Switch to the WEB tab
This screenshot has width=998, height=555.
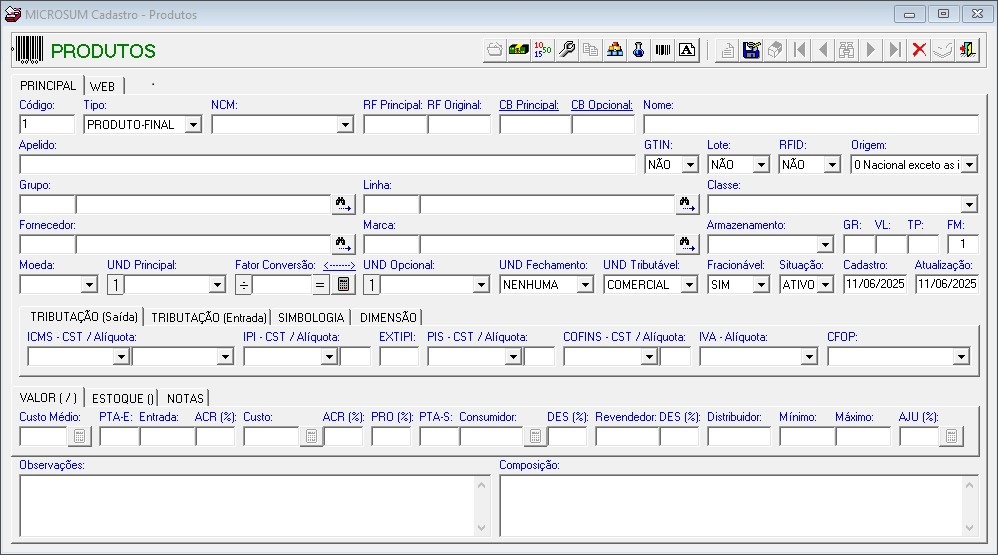tap(102, 86)
